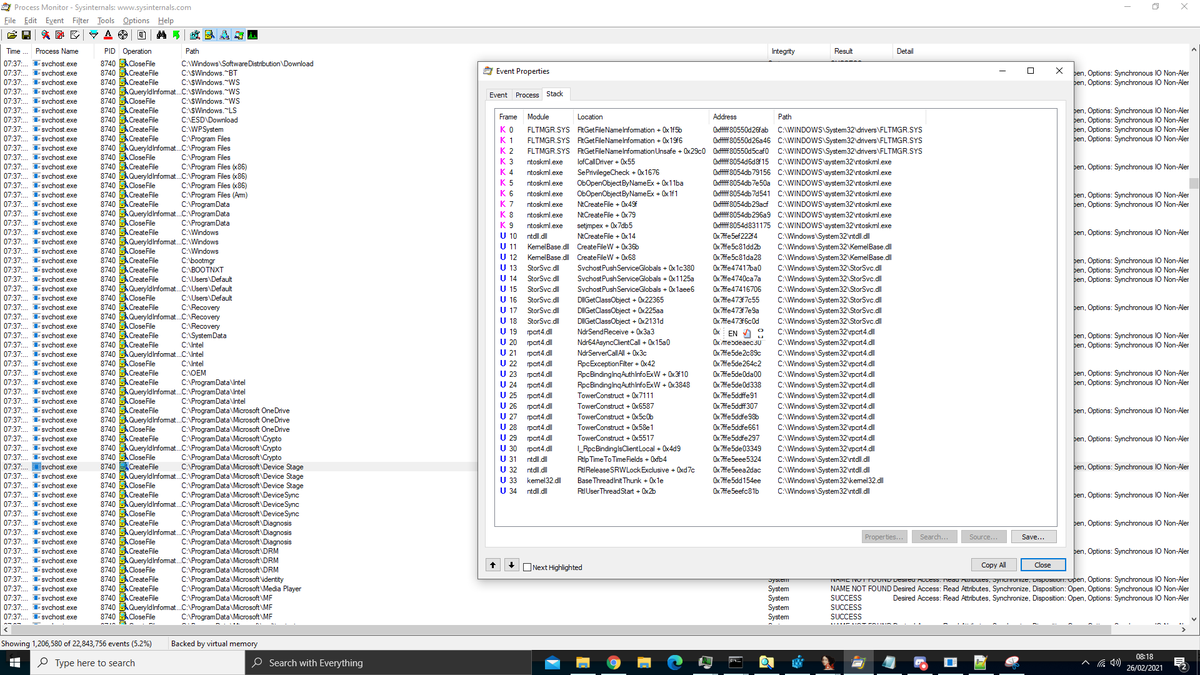Image resolution: width=1200 pixels, height=675 pixels.
Task: Open Microsoft Edge from taskbar
Action: point(674,662)
